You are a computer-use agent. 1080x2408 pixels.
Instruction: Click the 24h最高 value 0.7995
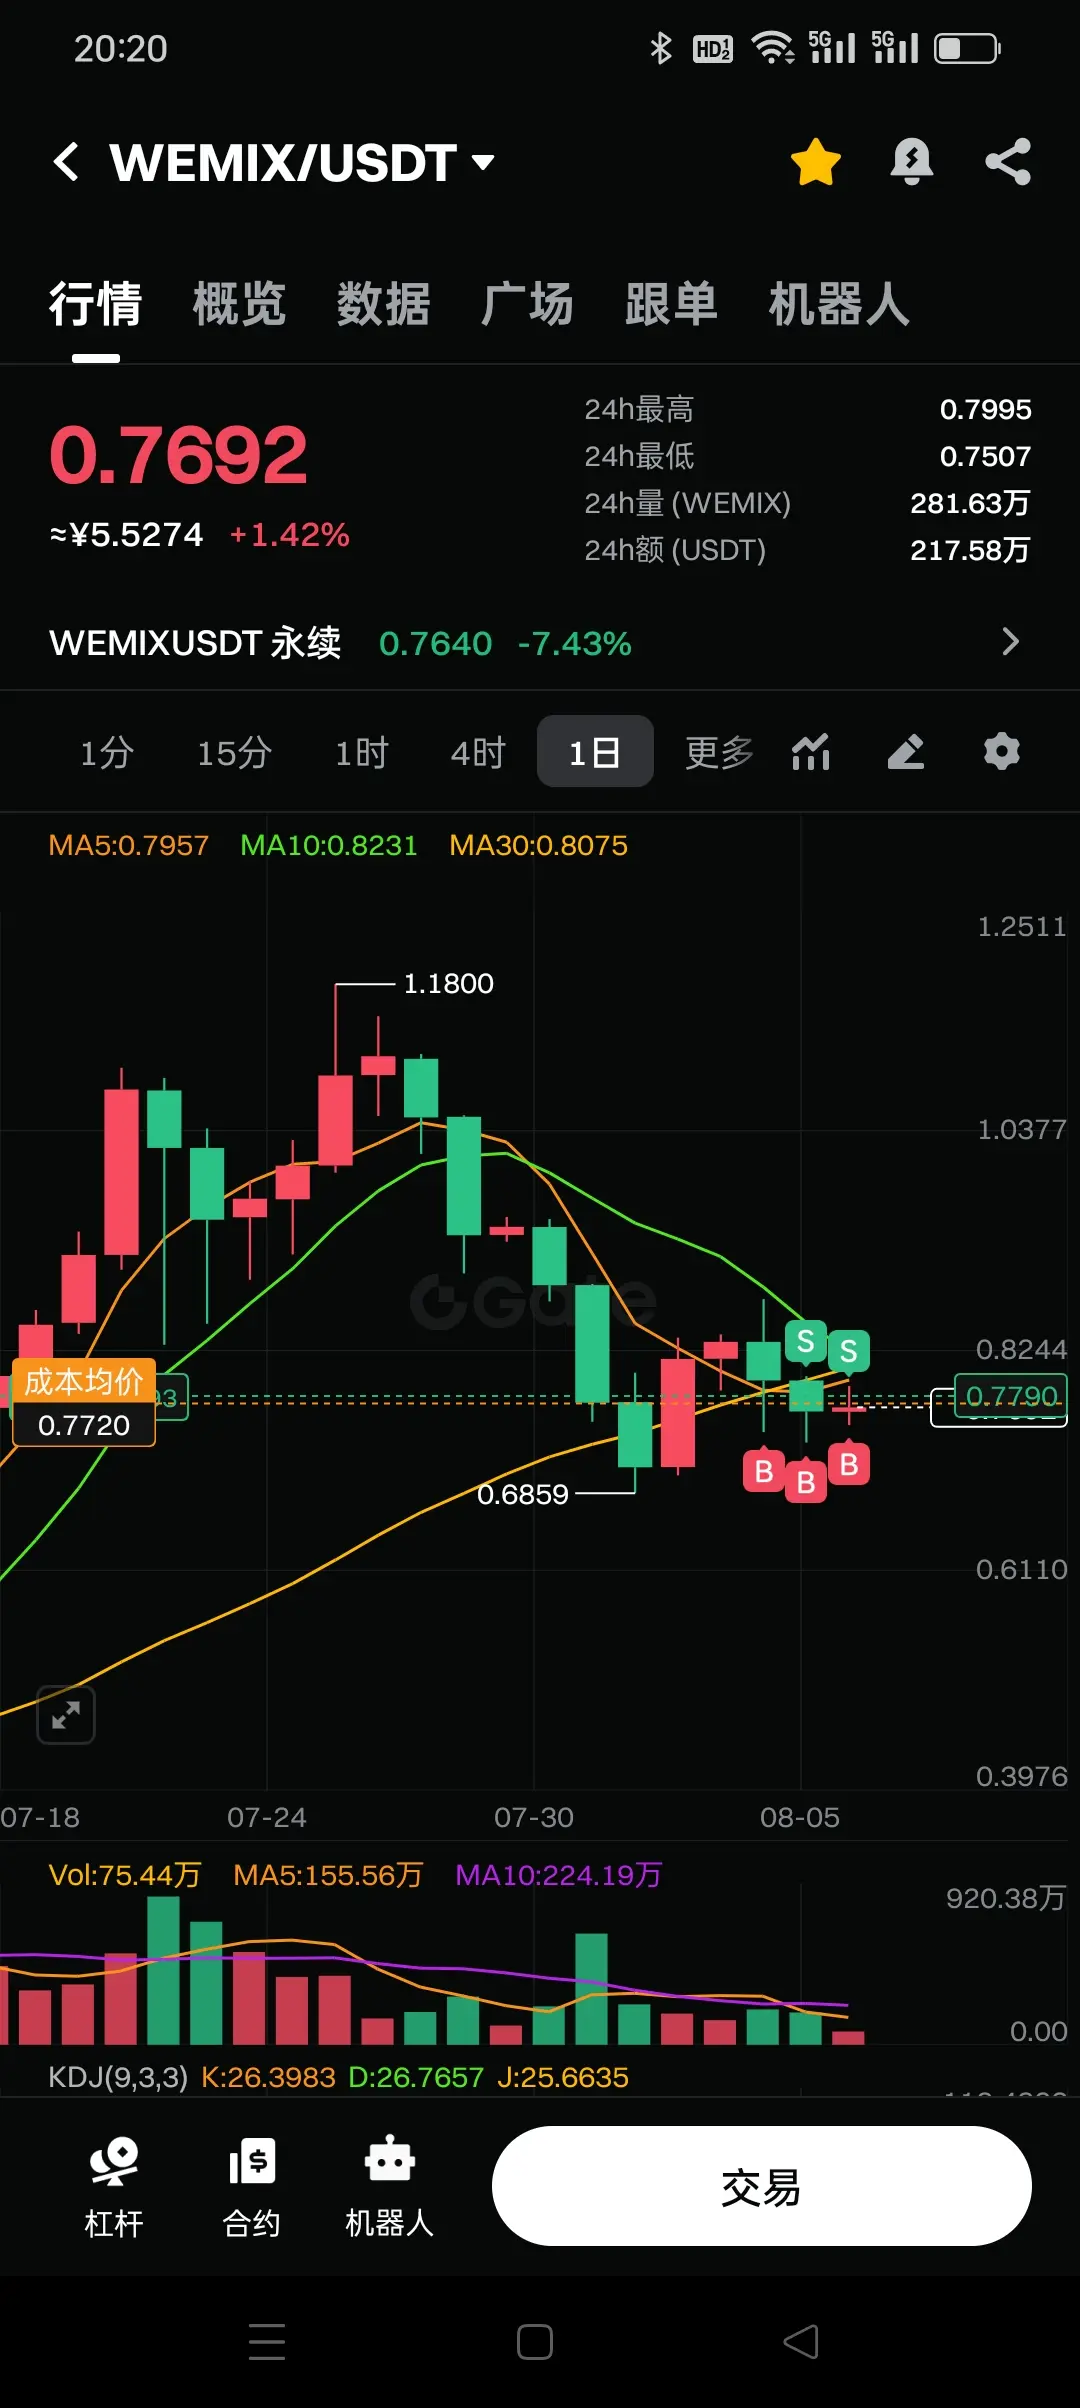click(x=985, y=410)
